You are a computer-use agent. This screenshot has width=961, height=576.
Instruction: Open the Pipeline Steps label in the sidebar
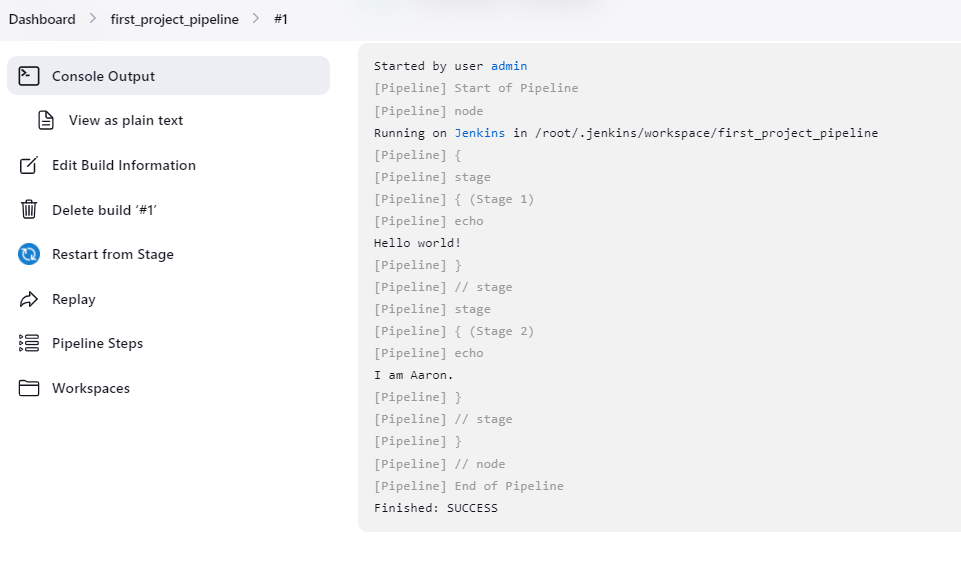[x=97, y=343]
